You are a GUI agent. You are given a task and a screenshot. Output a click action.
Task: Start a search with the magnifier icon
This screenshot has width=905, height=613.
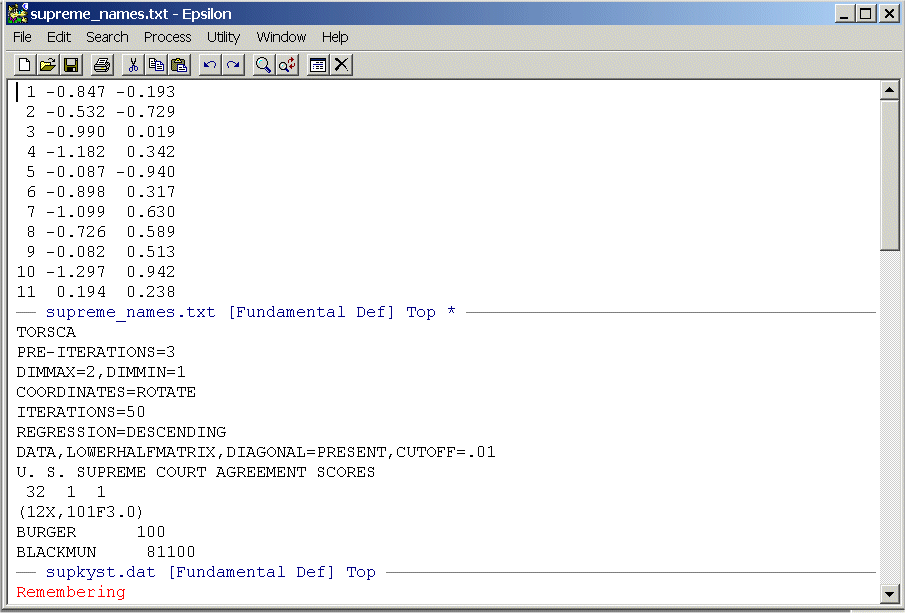263,65
